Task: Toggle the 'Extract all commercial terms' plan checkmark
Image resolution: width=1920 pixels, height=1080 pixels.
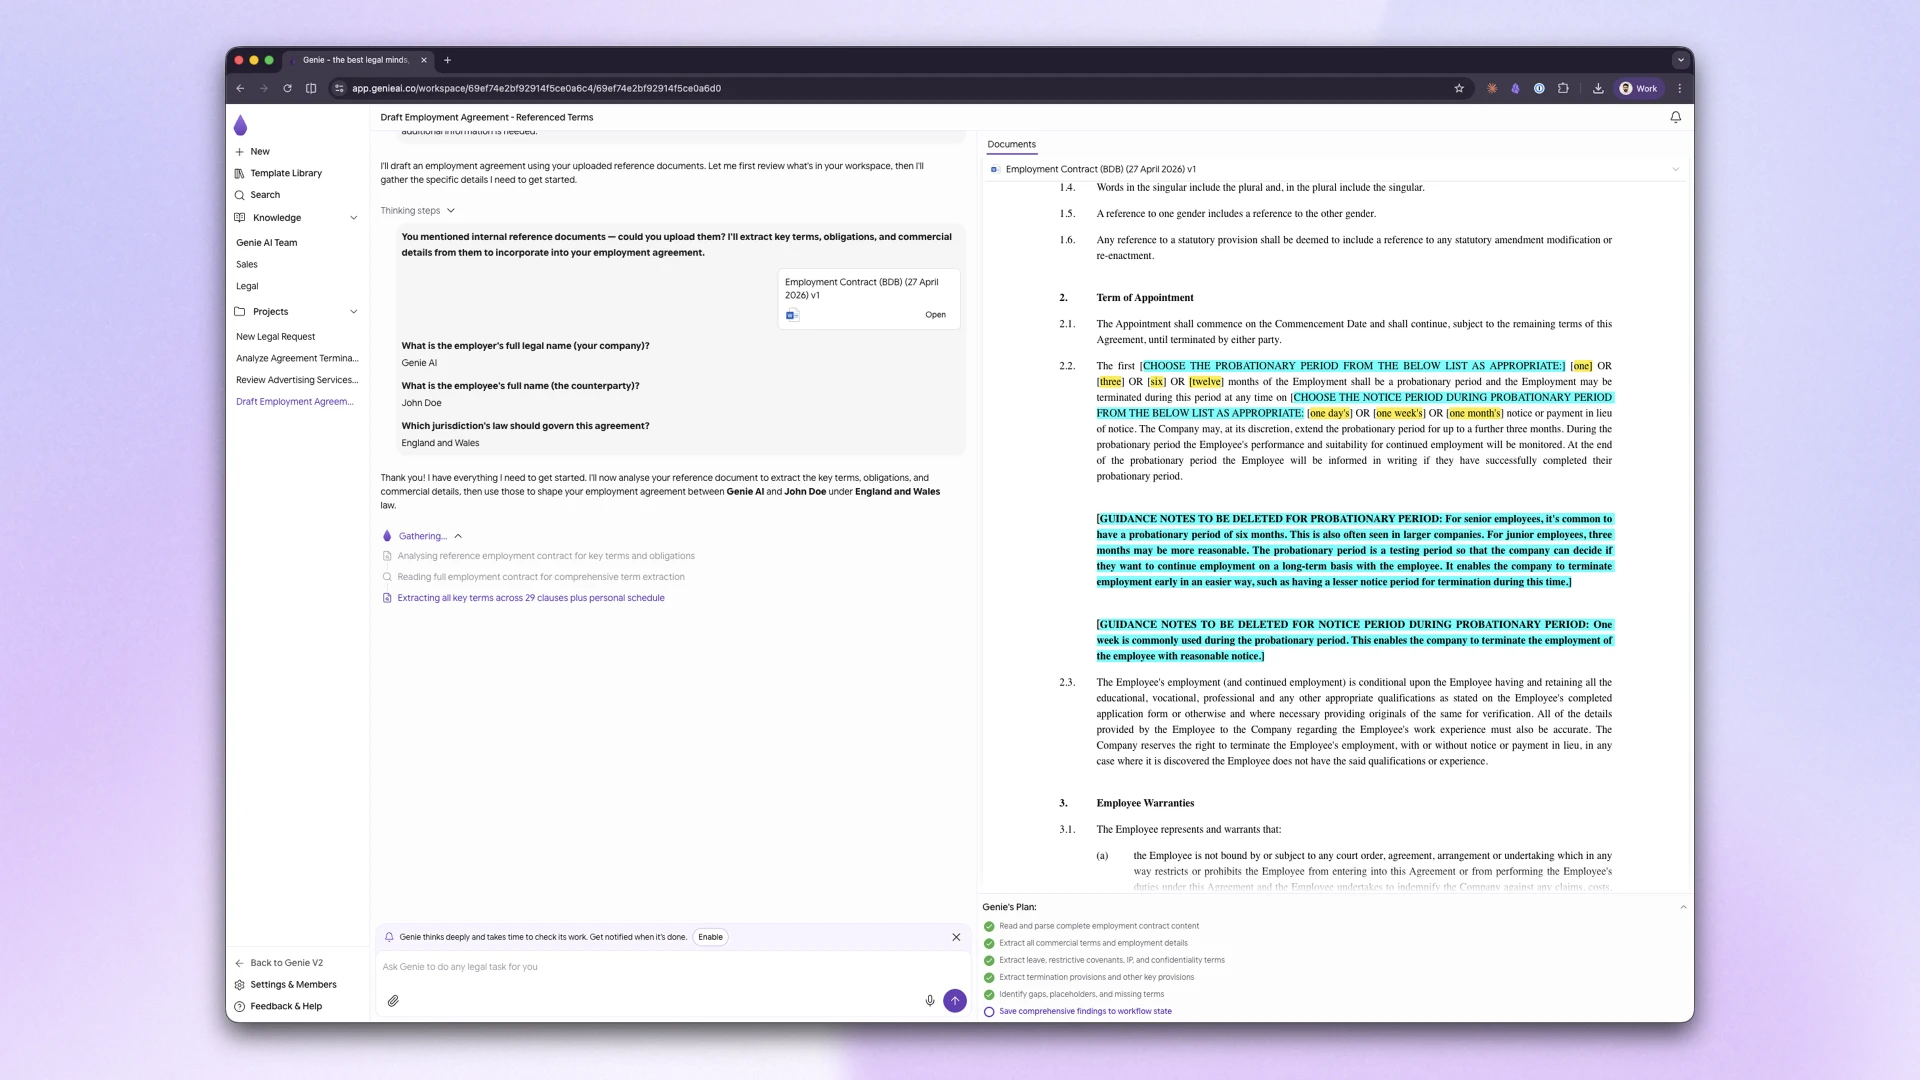Action: pos(989,943)
